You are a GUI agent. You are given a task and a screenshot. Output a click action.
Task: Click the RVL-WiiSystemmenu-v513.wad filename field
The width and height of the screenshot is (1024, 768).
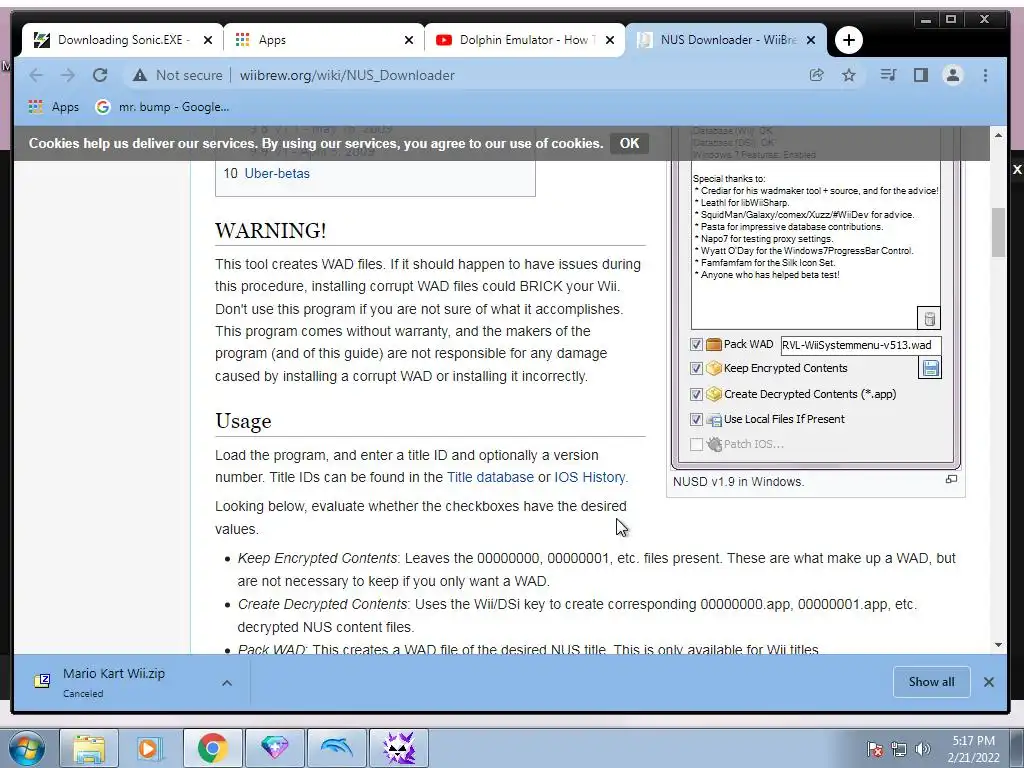pos(861,345)
